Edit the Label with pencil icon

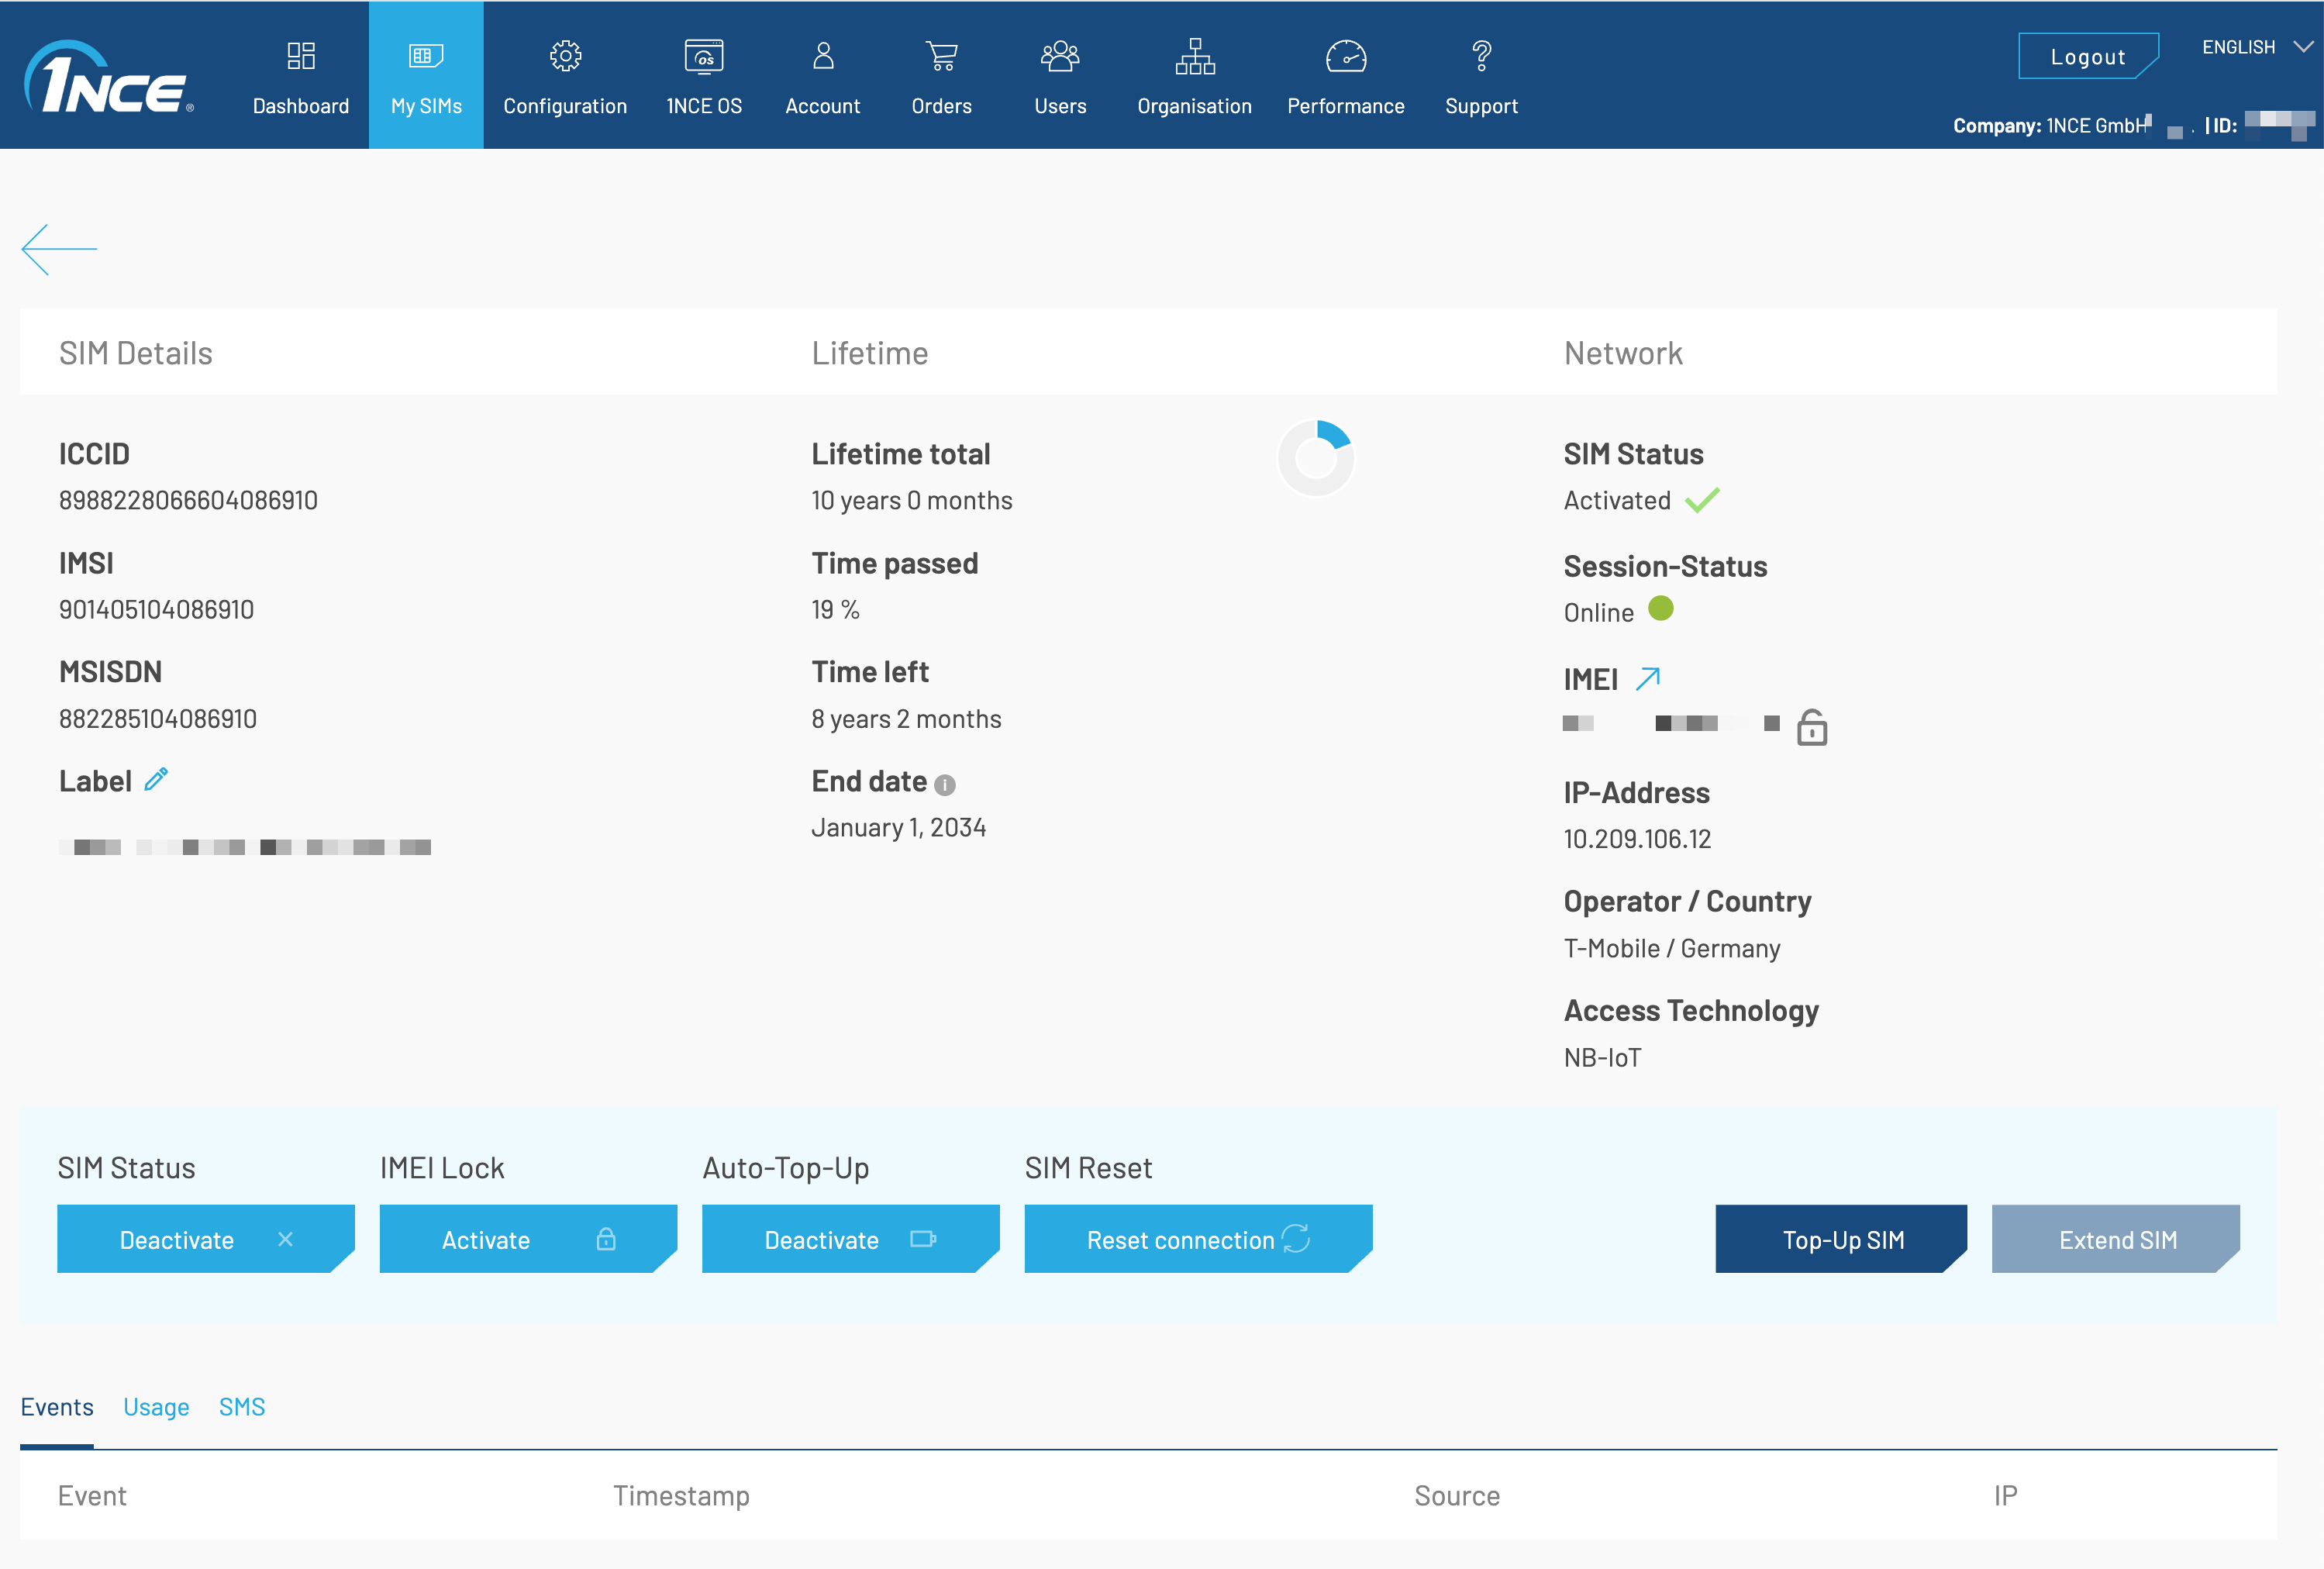point(156,780)
